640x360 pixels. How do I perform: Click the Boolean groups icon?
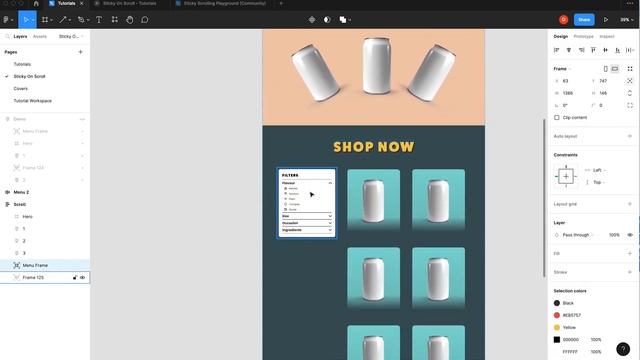(343, 20)
